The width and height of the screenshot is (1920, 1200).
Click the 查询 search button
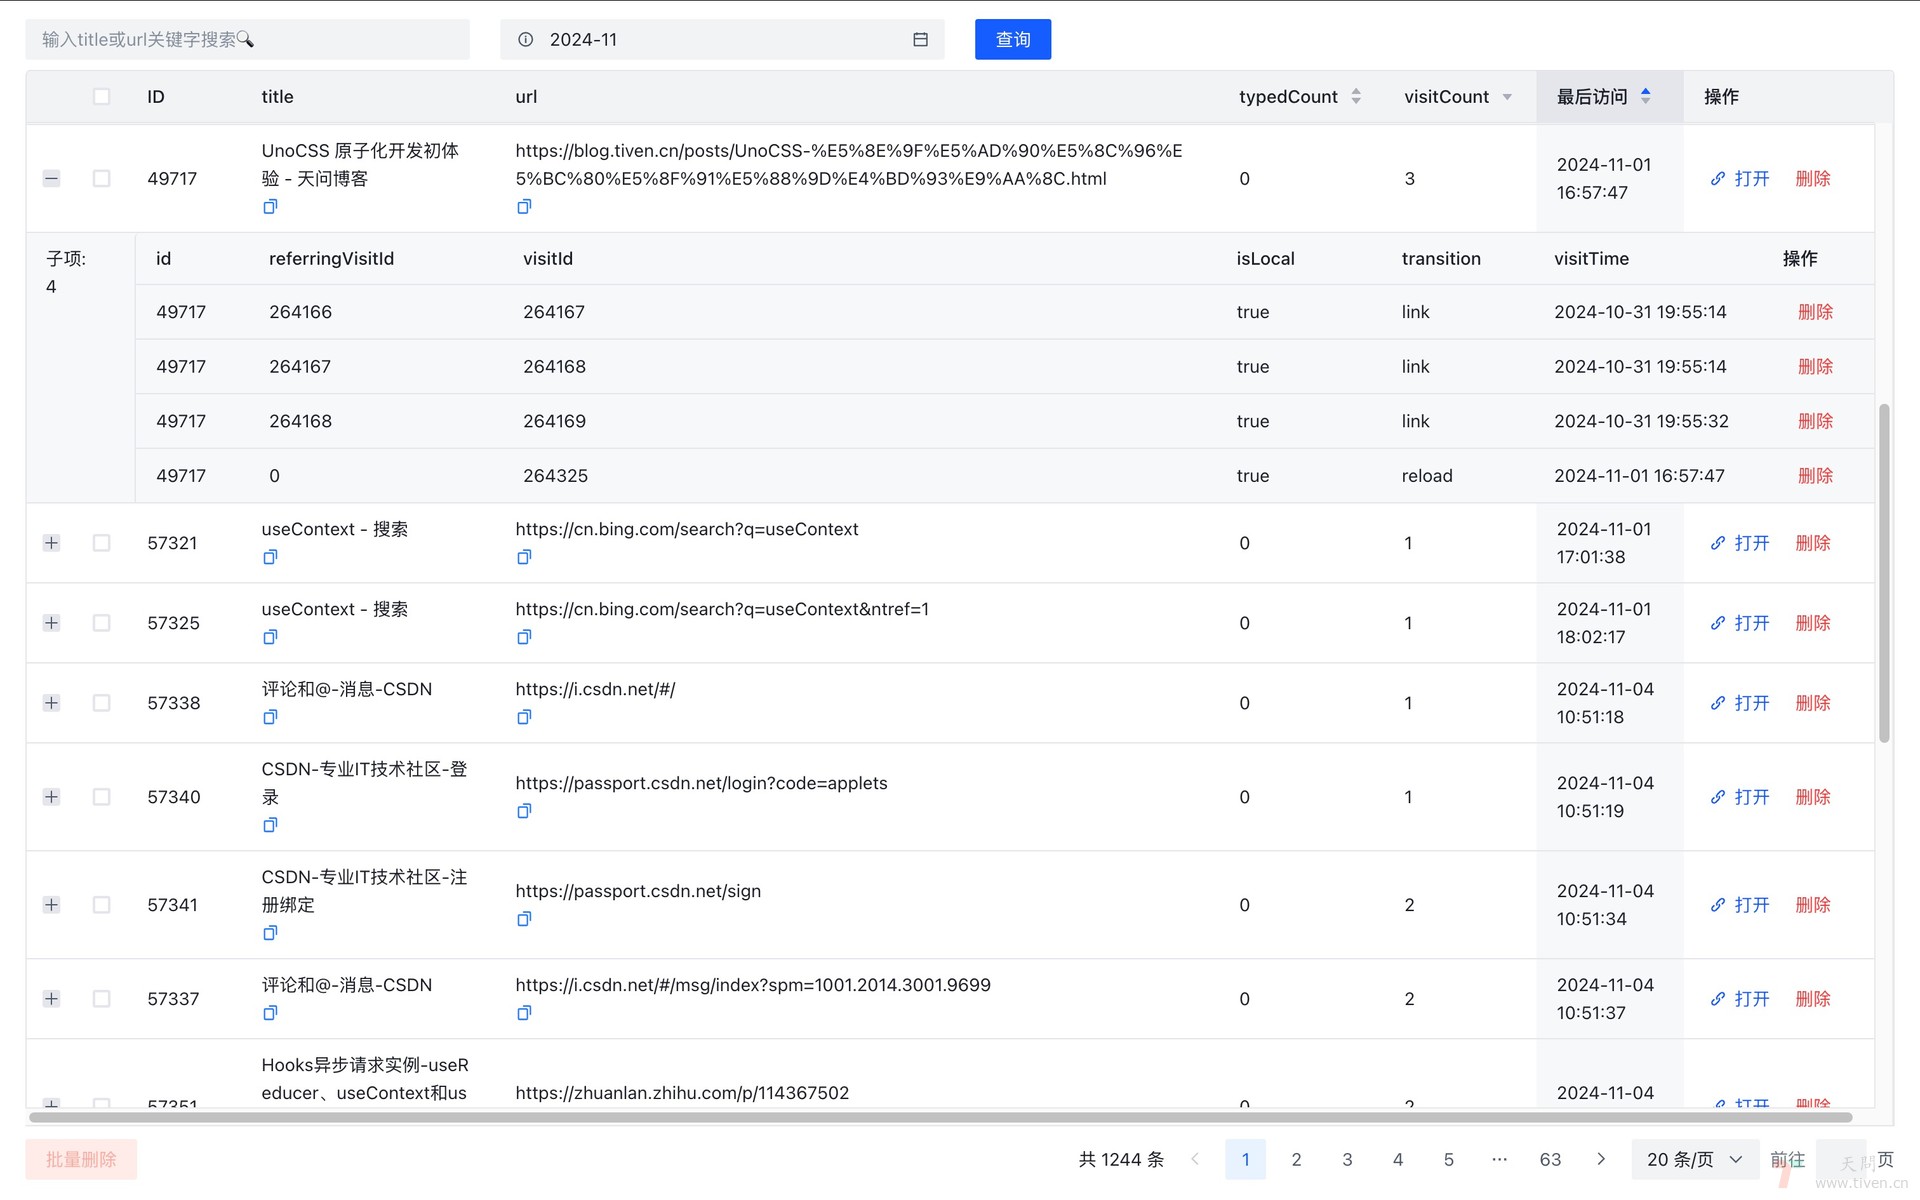(1012, 40)
